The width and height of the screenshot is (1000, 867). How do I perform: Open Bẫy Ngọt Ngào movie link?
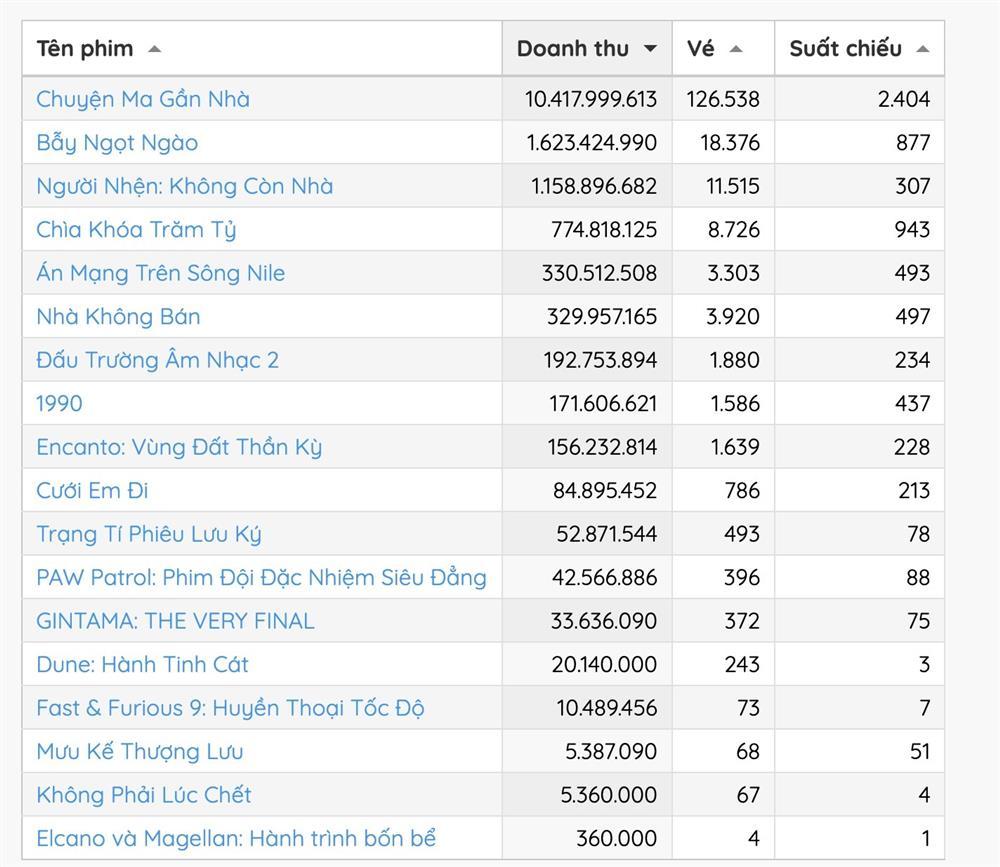point(117,142)
